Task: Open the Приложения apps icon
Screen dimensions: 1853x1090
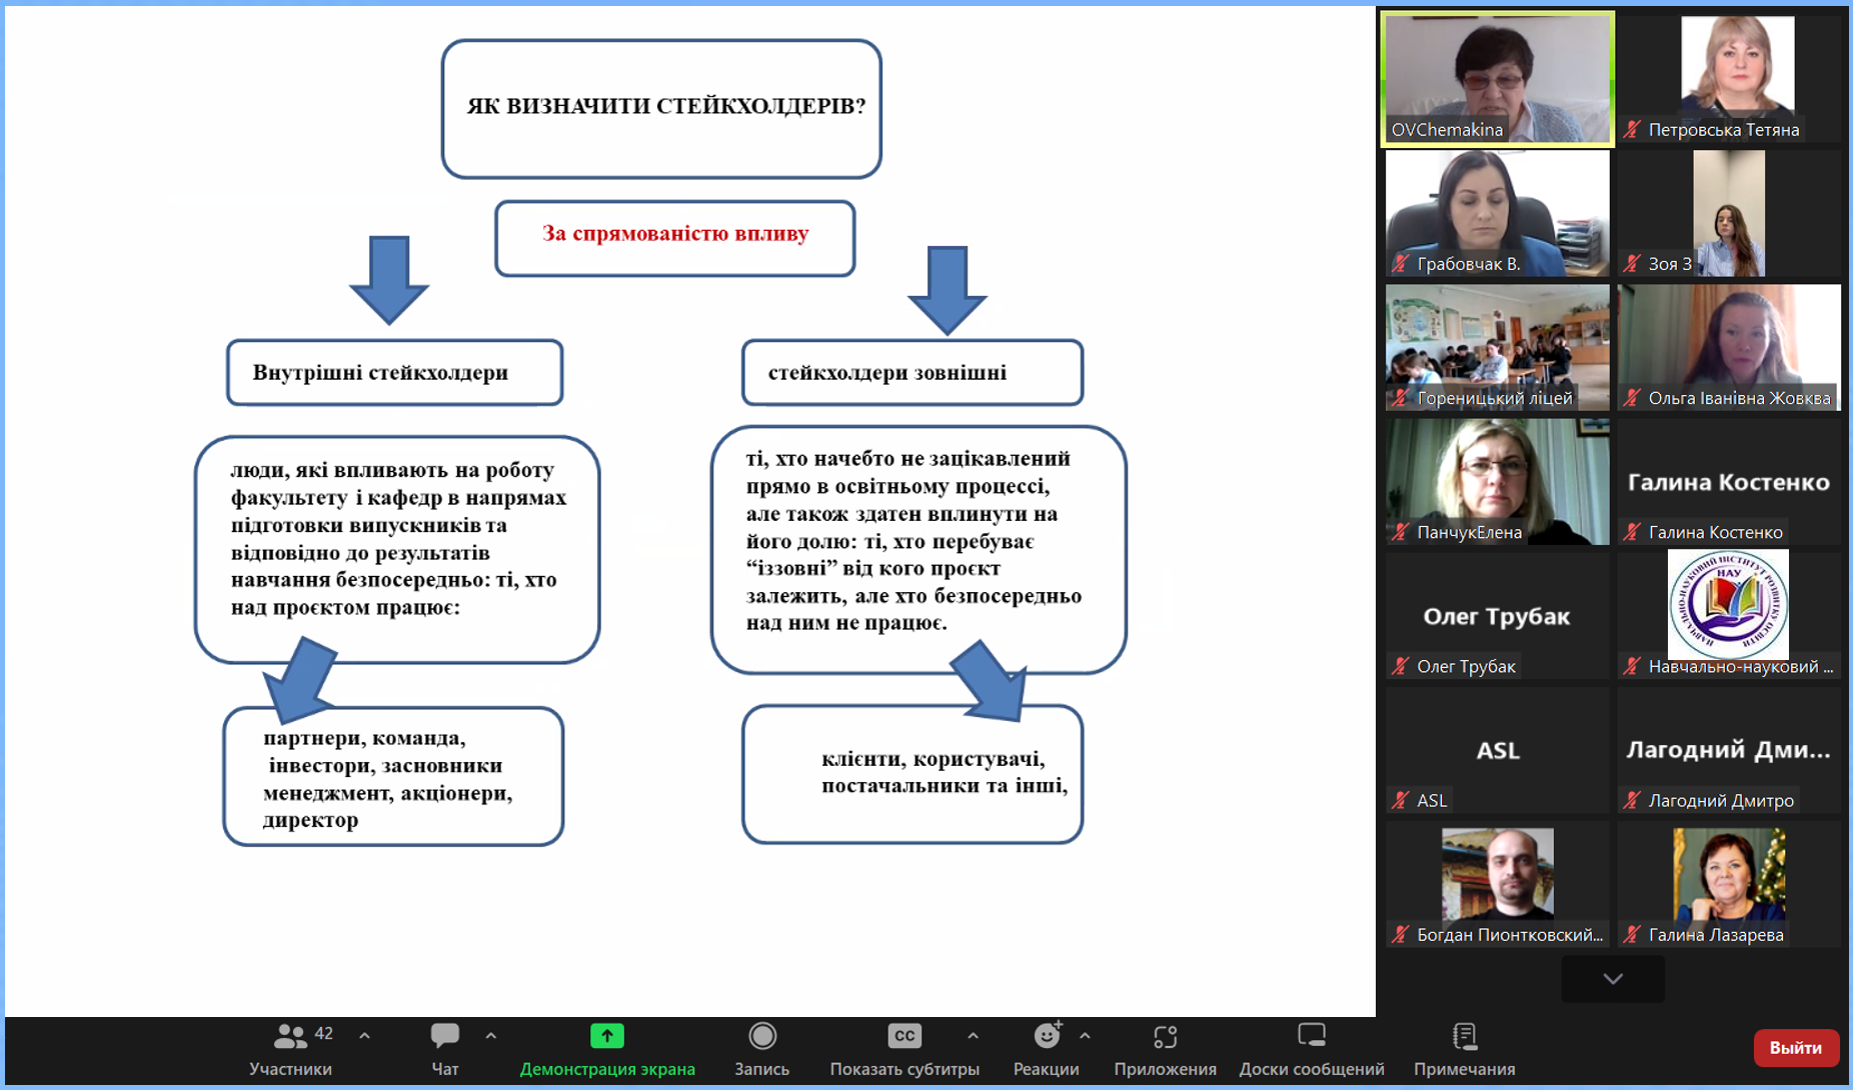Action: point(1165,1036)
